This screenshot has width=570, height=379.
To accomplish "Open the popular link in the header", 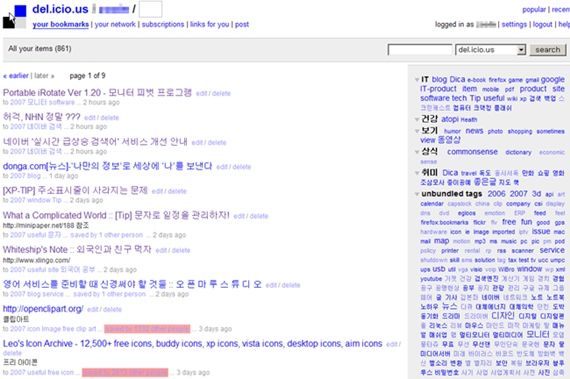I will (x=534, y=10).
